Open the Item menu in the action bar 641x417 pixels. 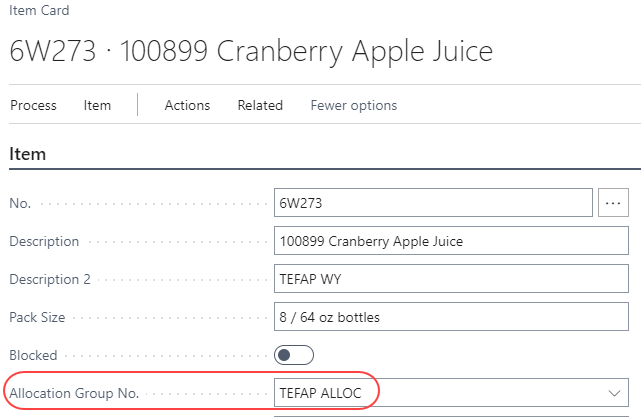tap(97, 105)
